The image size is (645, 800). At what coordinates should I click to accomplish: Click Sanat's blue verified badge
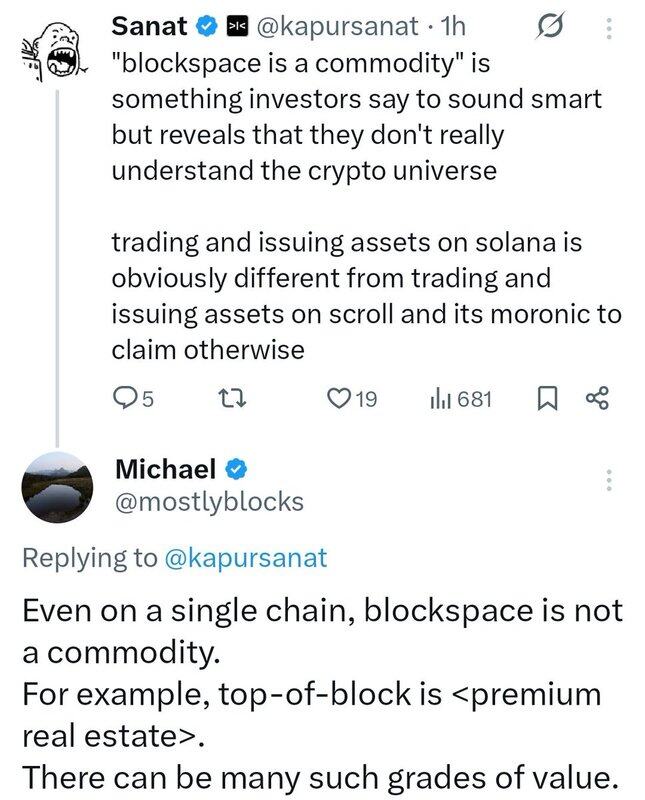coord(206,23)
